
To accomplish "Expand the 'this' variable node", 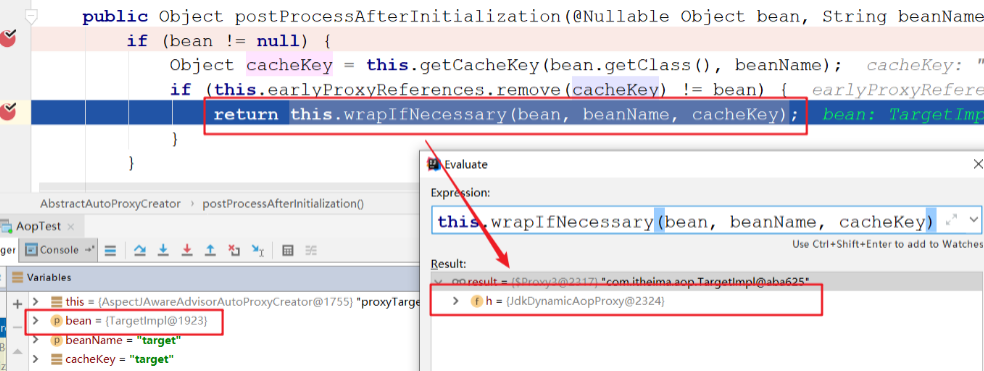I will tap(36, 302).
